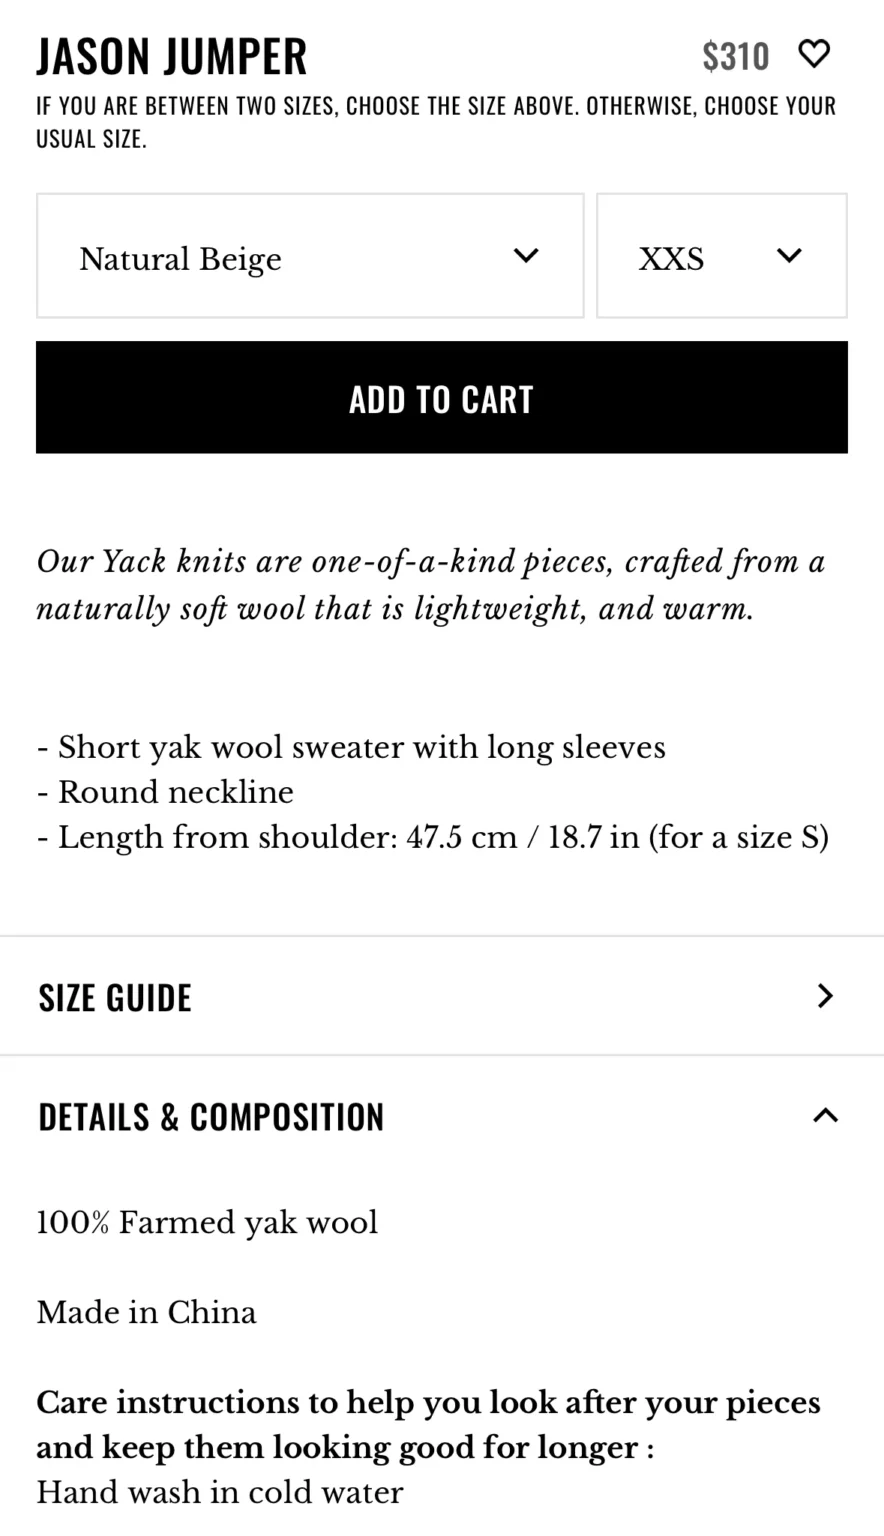Click the down arrow in size selector

pos(789,256)
